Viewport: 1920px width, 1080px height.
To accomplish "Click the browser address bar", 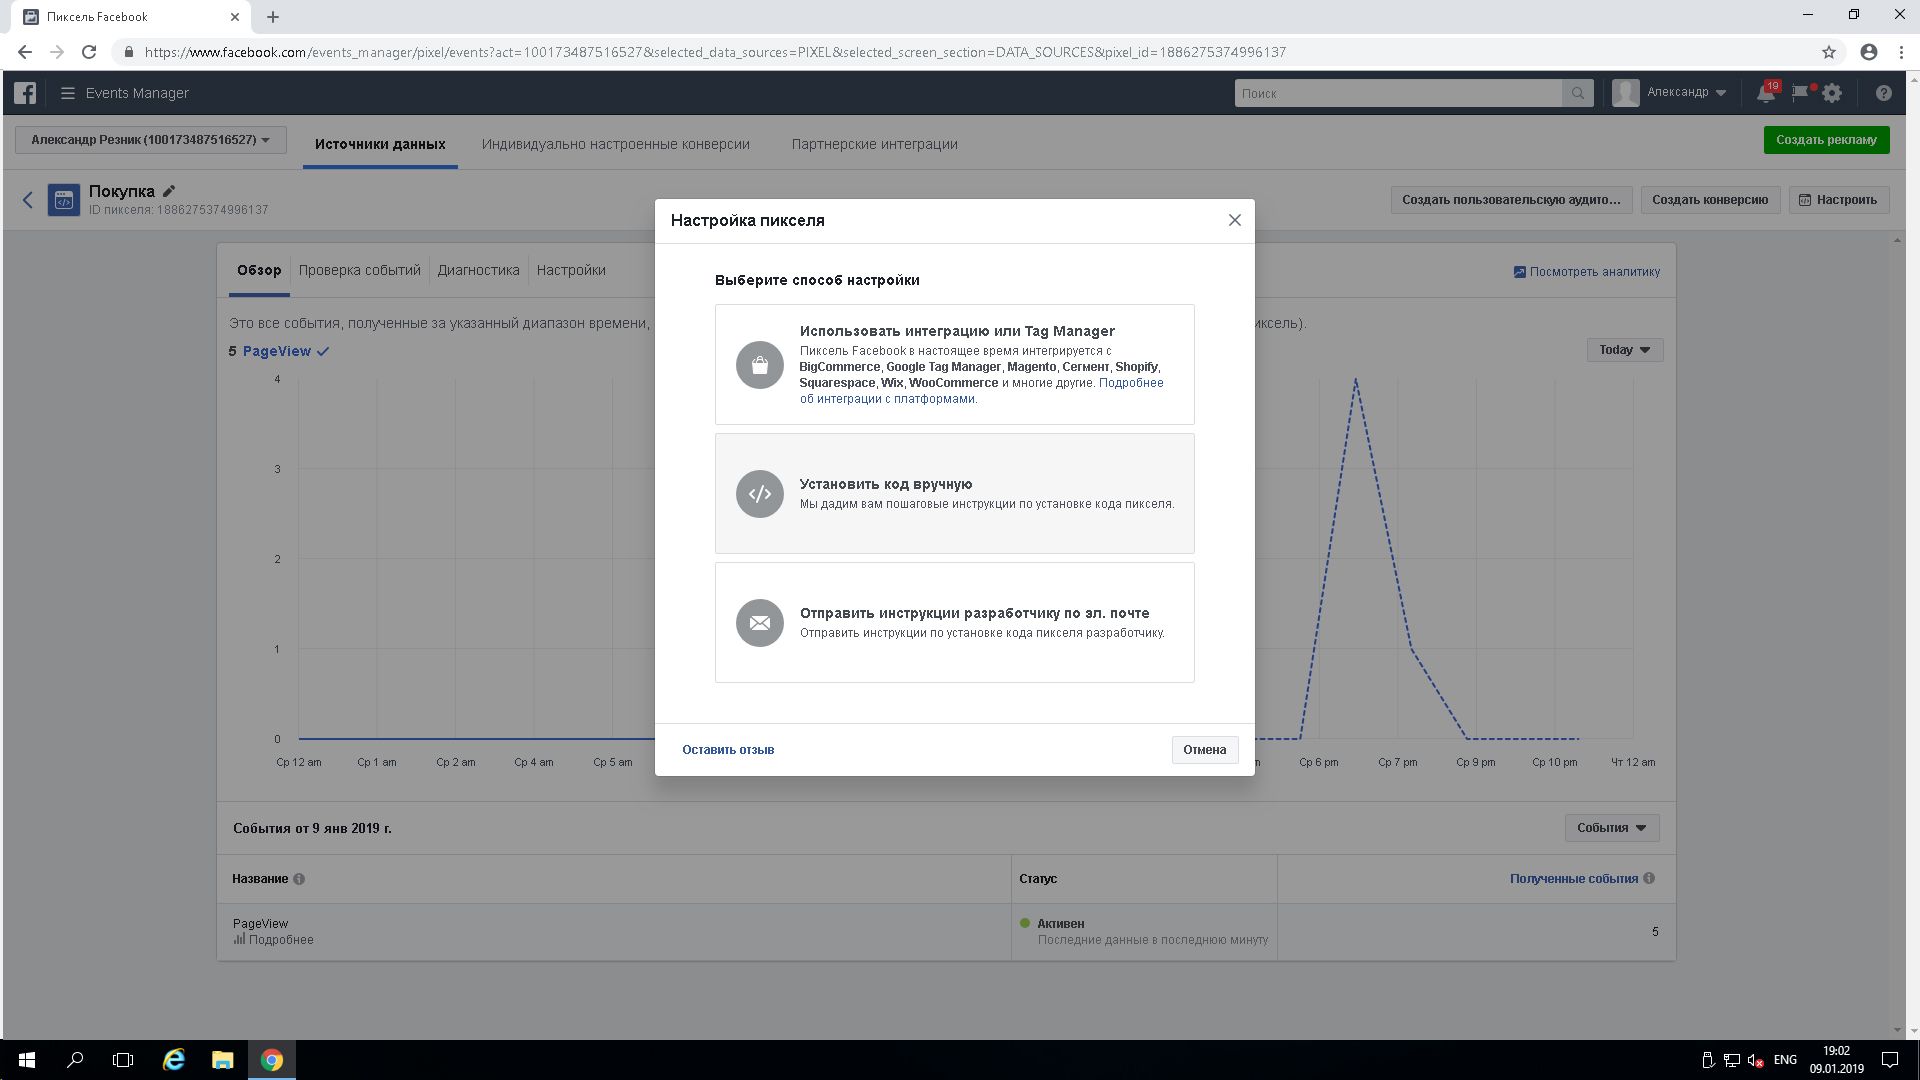I will coord(960,52).
